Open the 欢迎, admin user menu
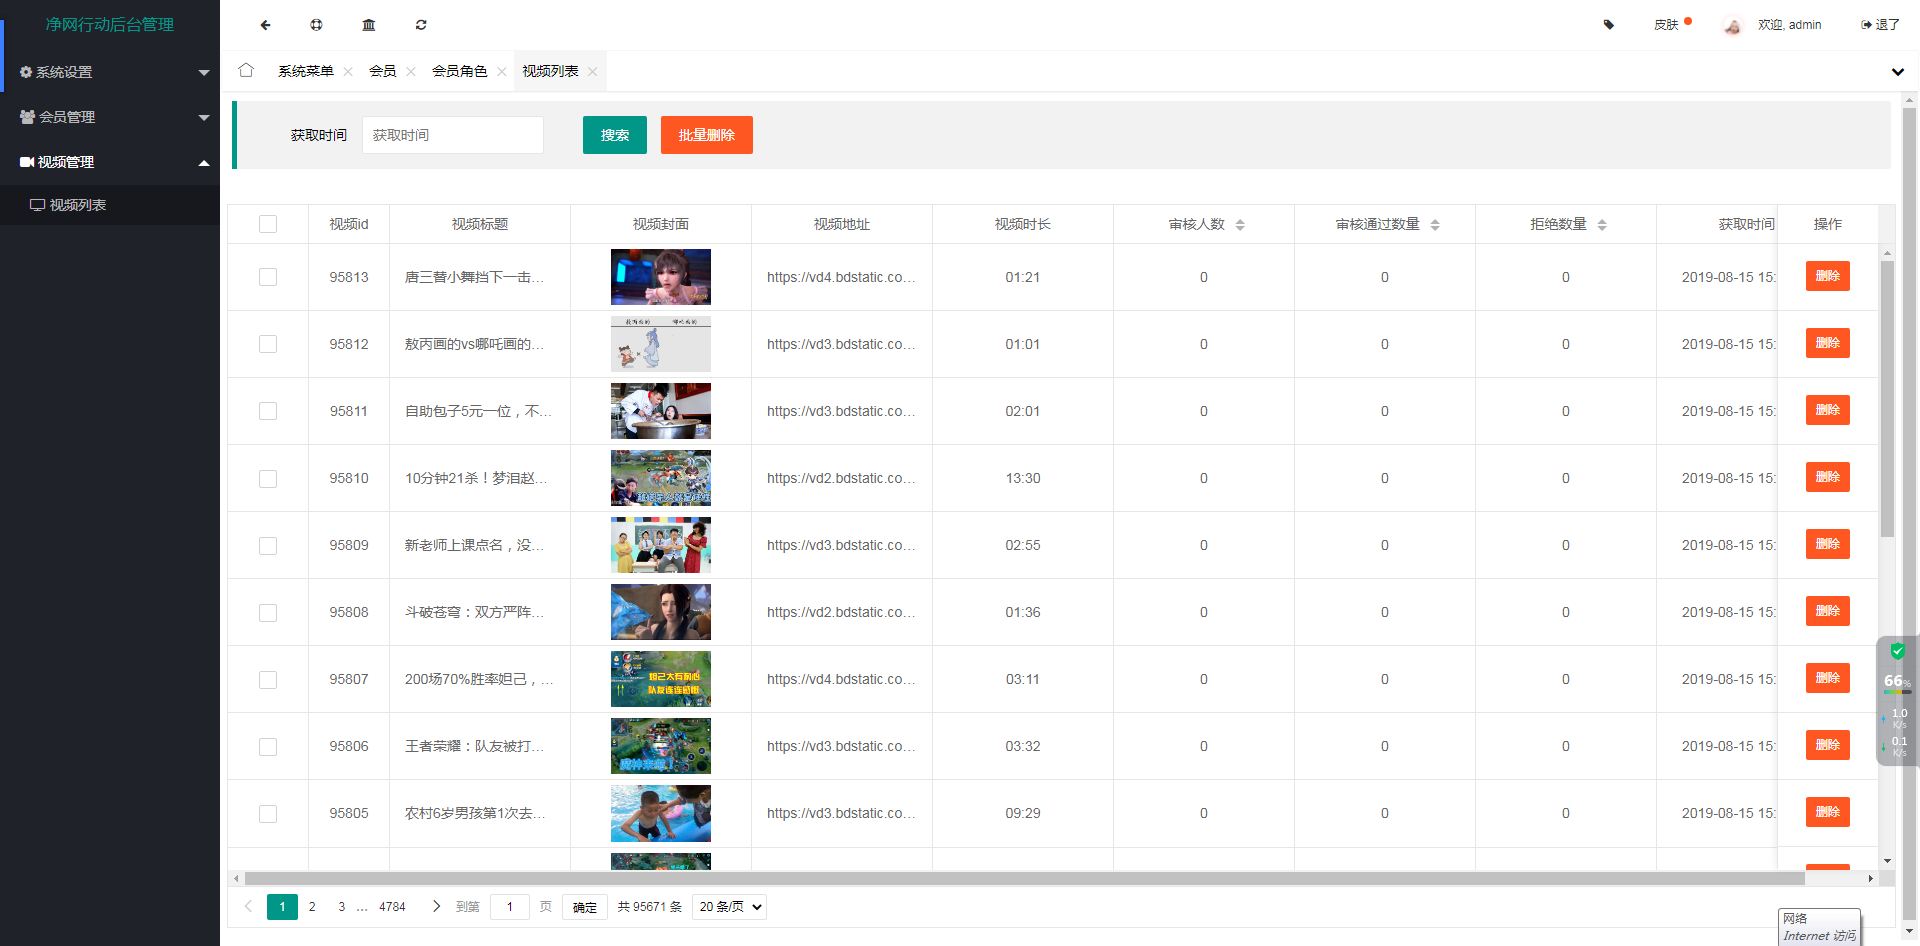Viewport: 1920px width, 946px height. pyautogui.click(x=1789, y=25)
